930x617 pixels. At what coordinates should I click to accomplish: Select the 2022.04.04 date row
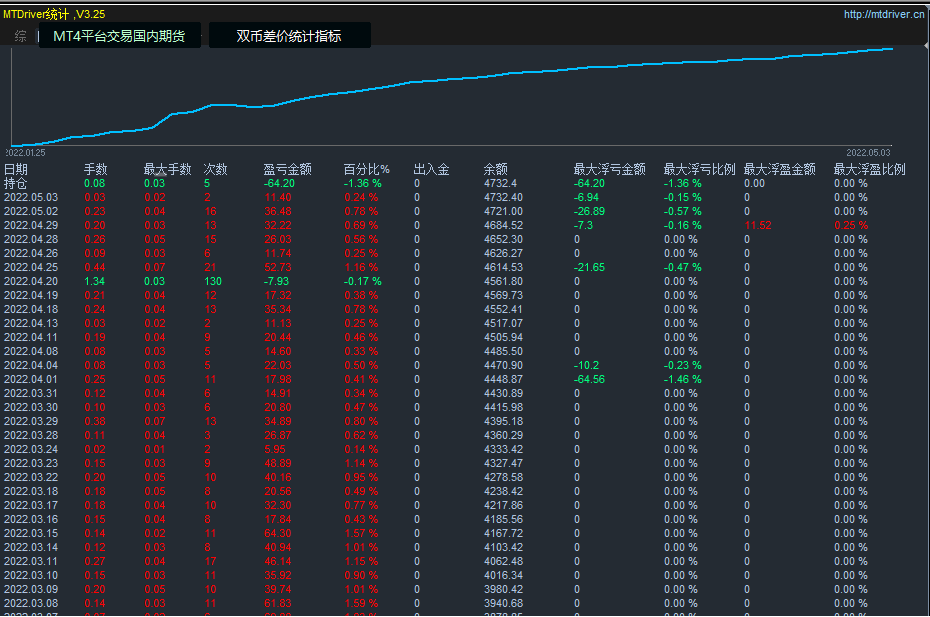[x=31, y=365]
